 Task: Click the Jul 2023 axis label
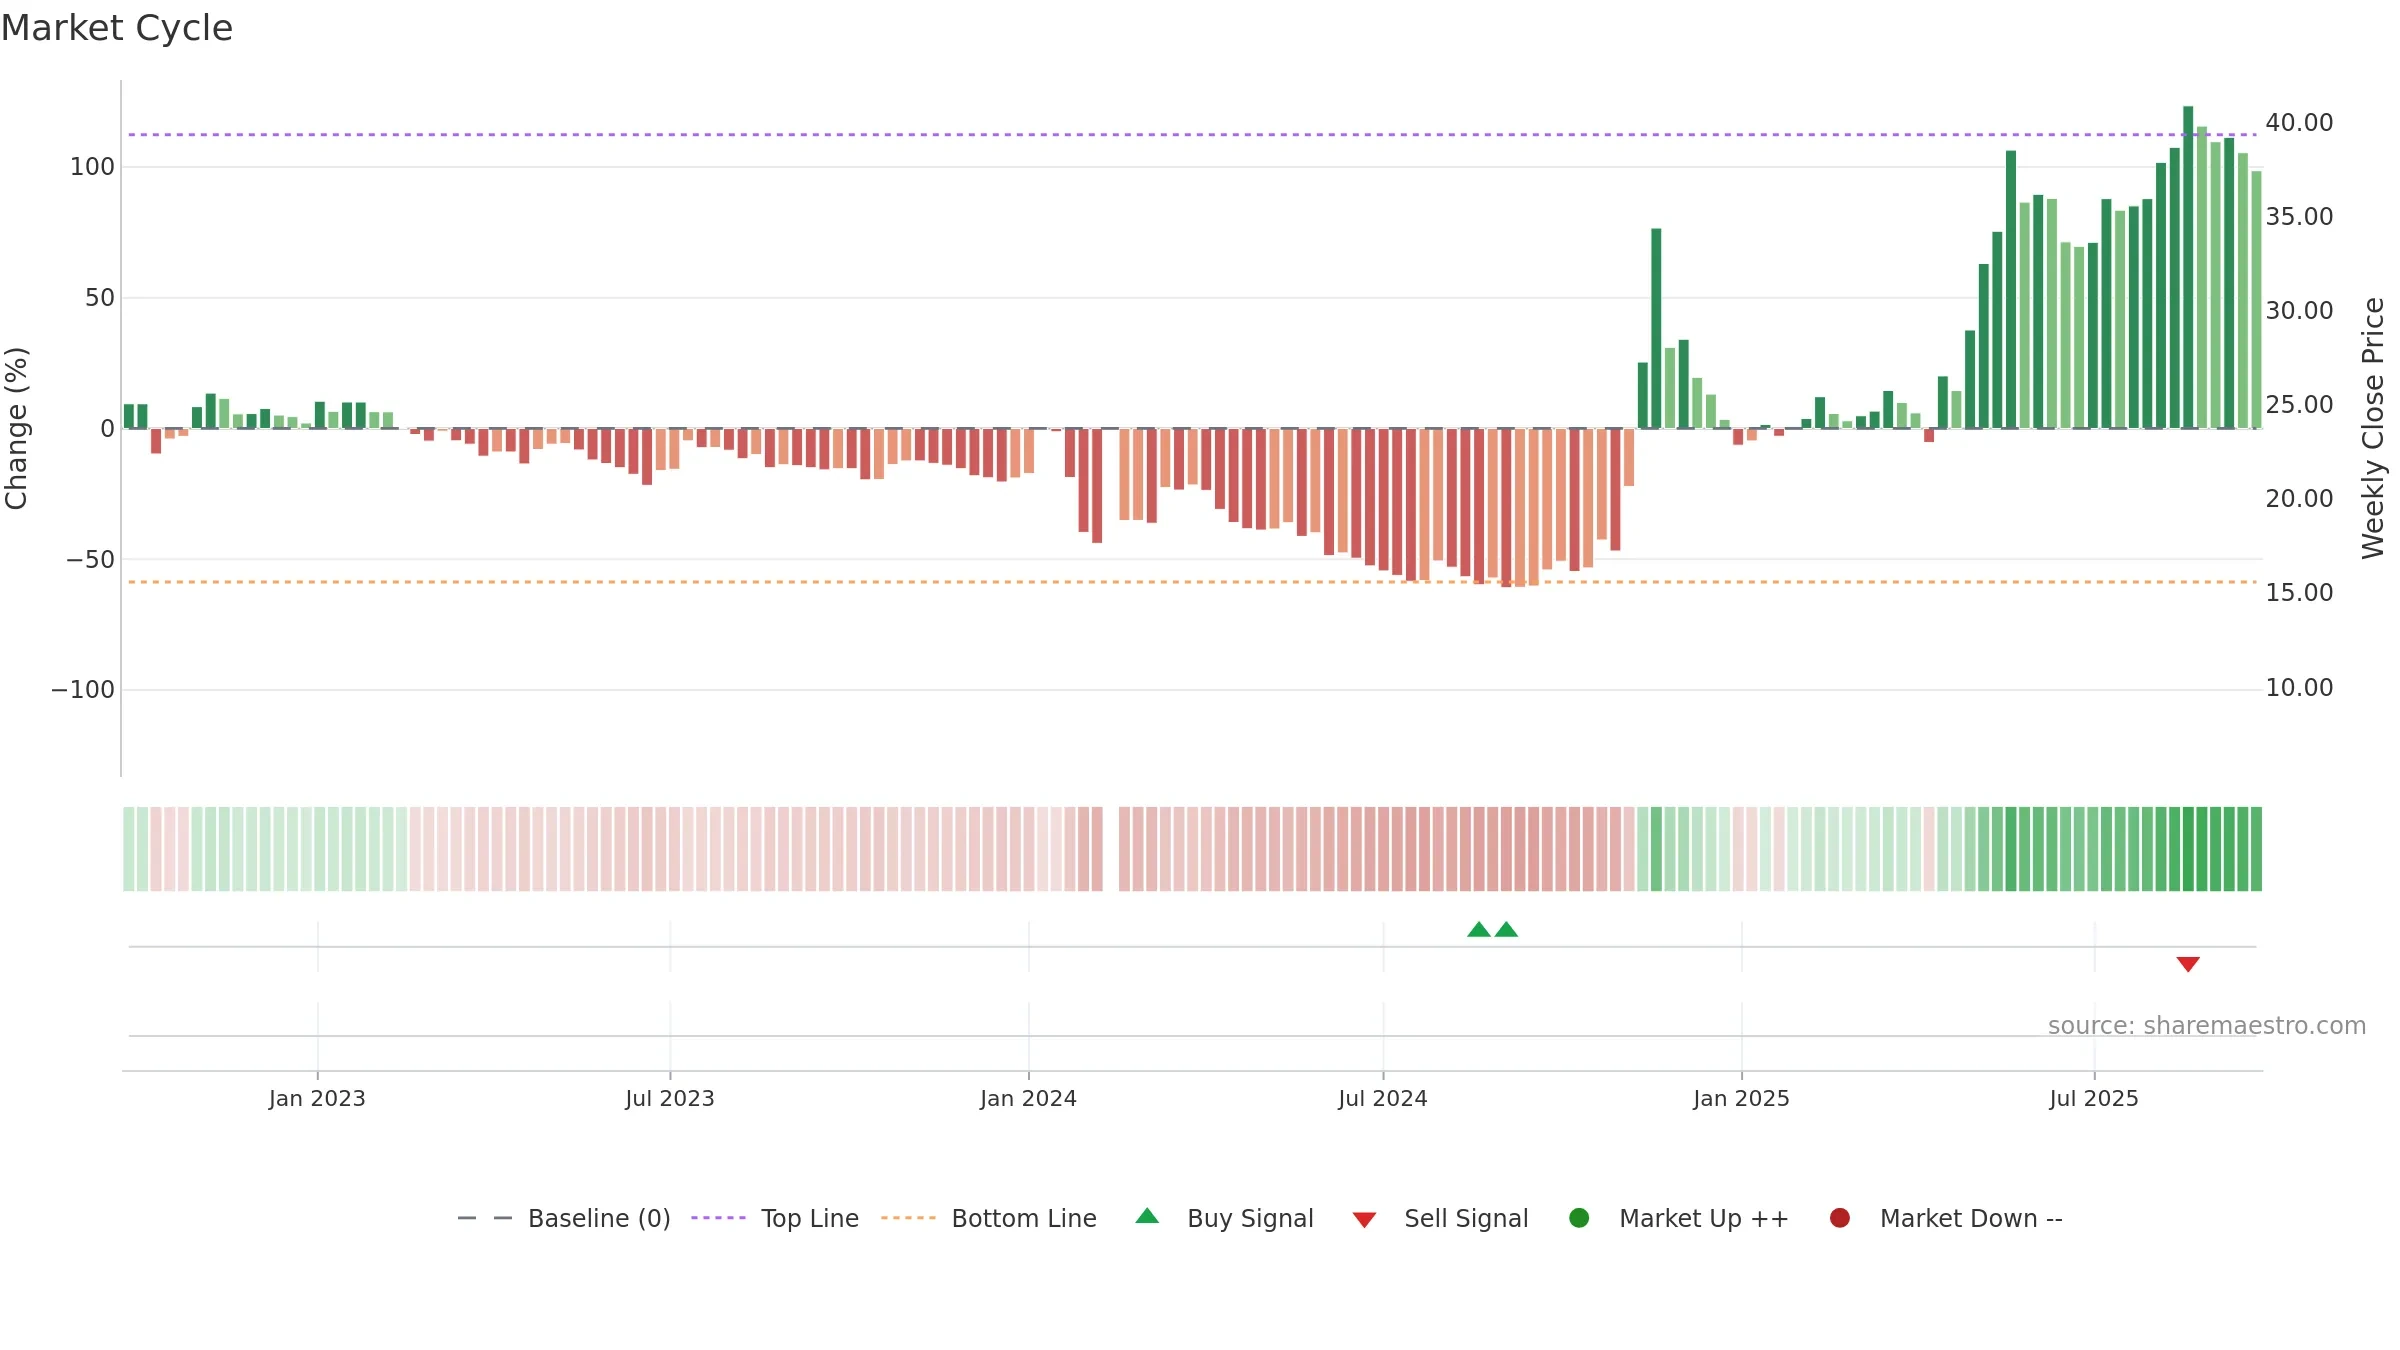click(x=670, y=1099)
